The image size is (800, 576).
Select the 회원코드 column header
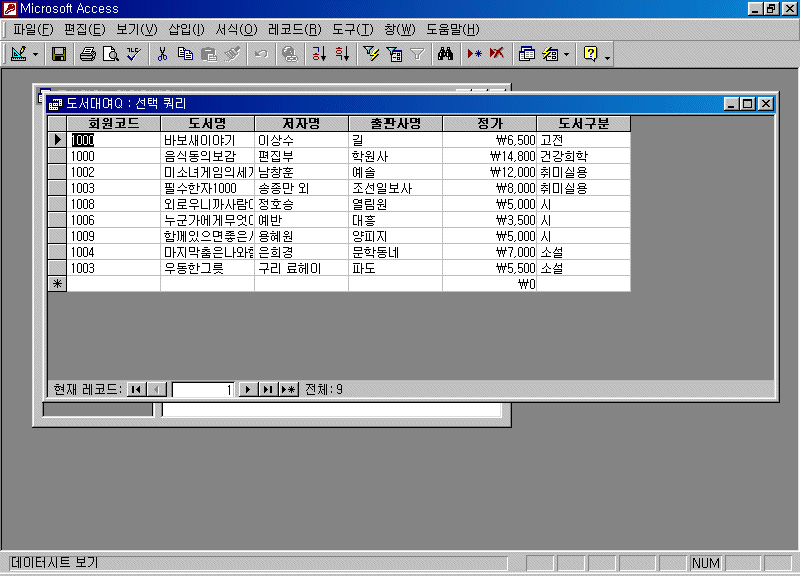(x=113, y=123)
